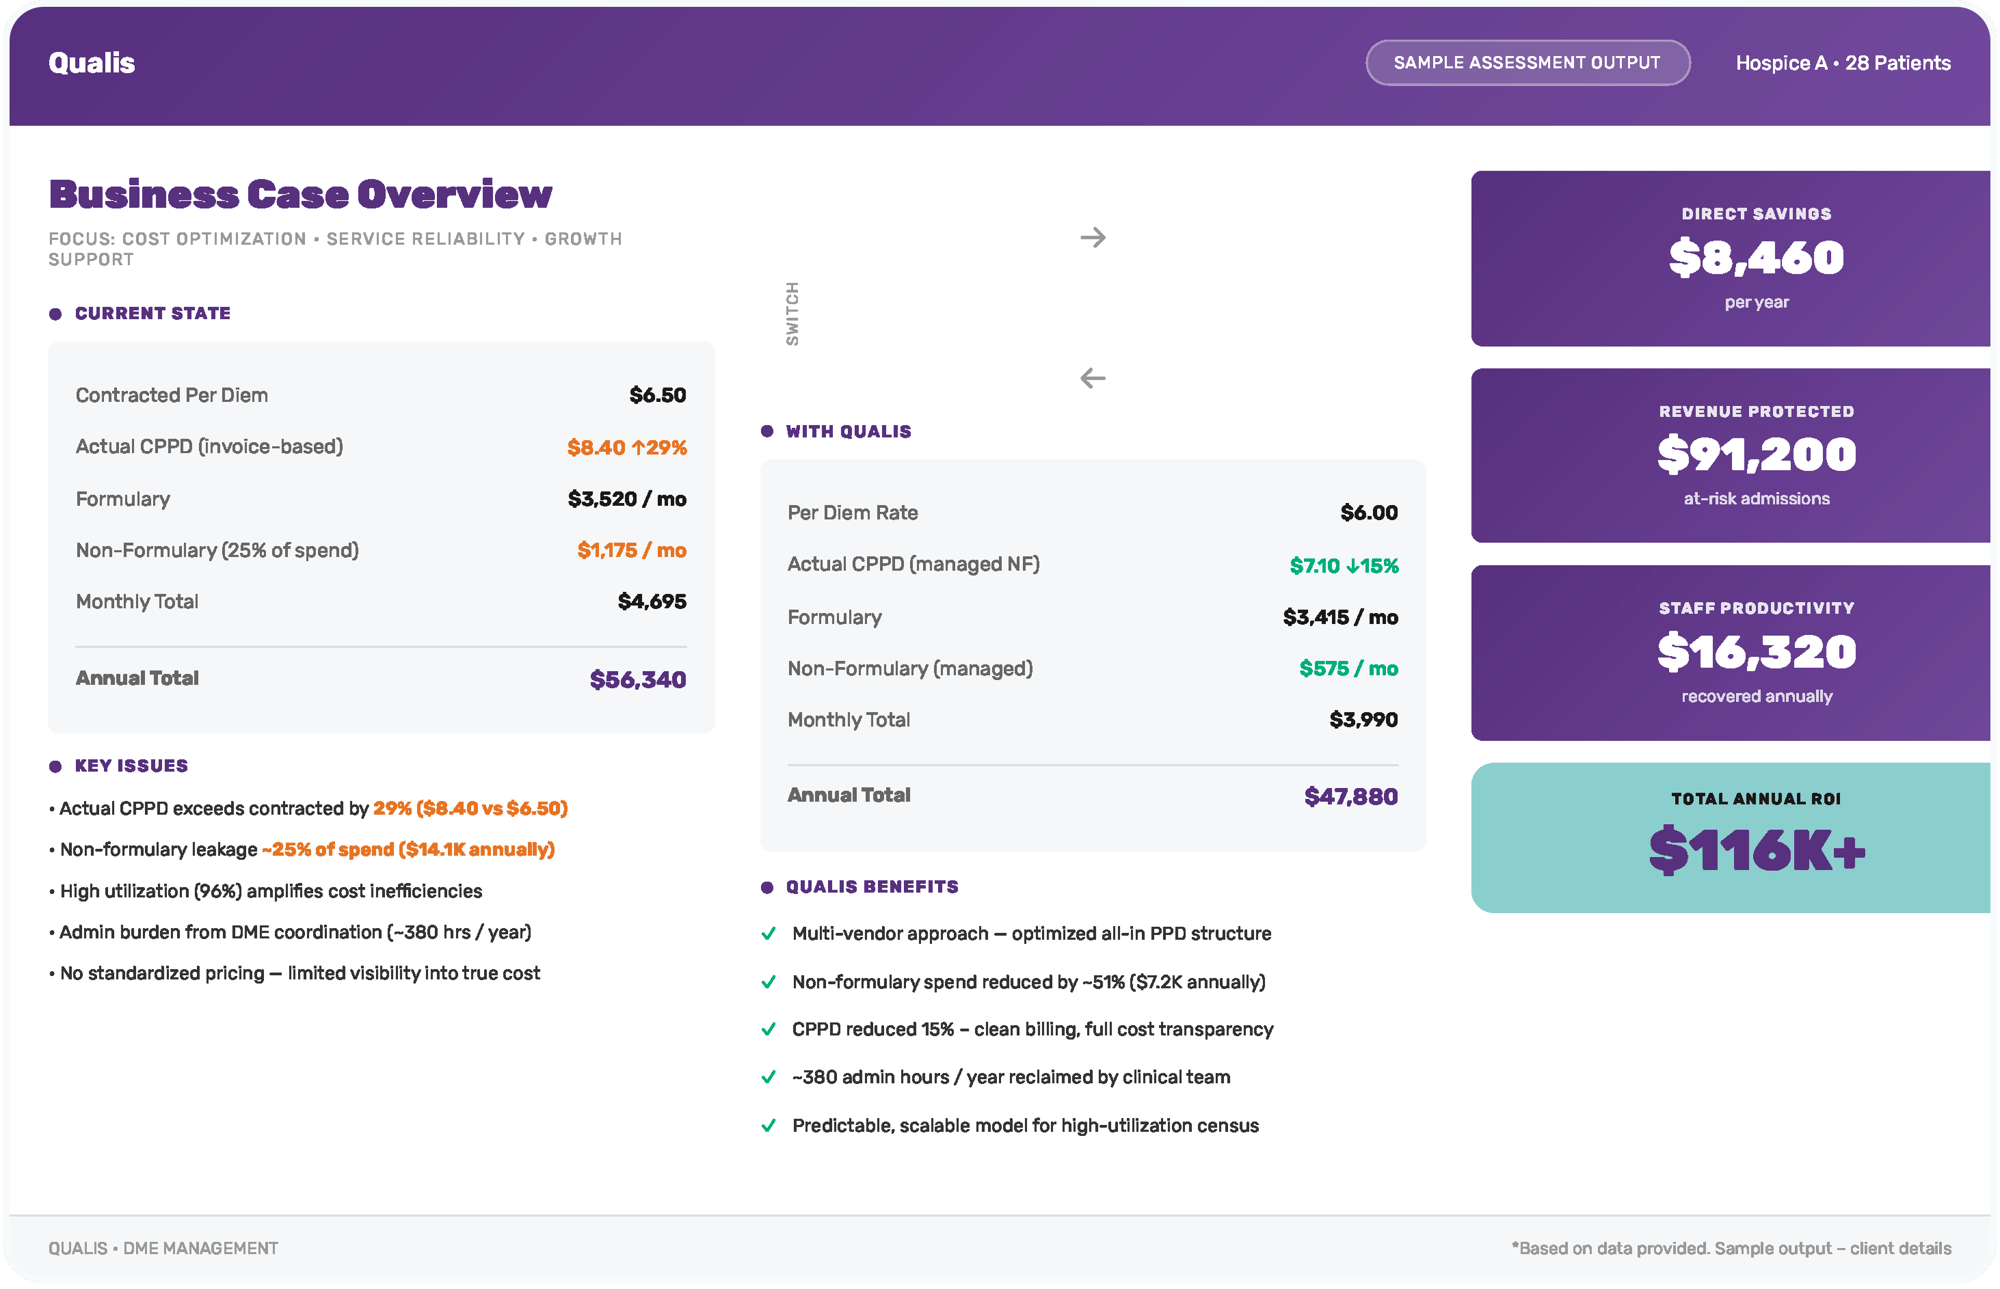
Task: Click the $4,695 Monthly Total value
Action: [652, 602]
